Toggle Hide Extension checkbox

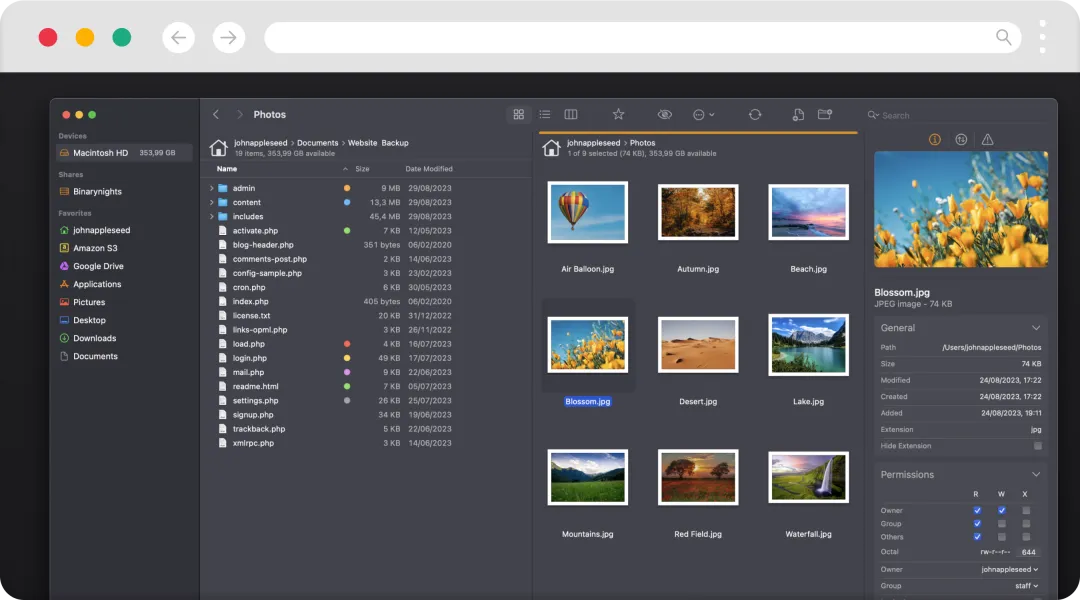[1037, 446]
